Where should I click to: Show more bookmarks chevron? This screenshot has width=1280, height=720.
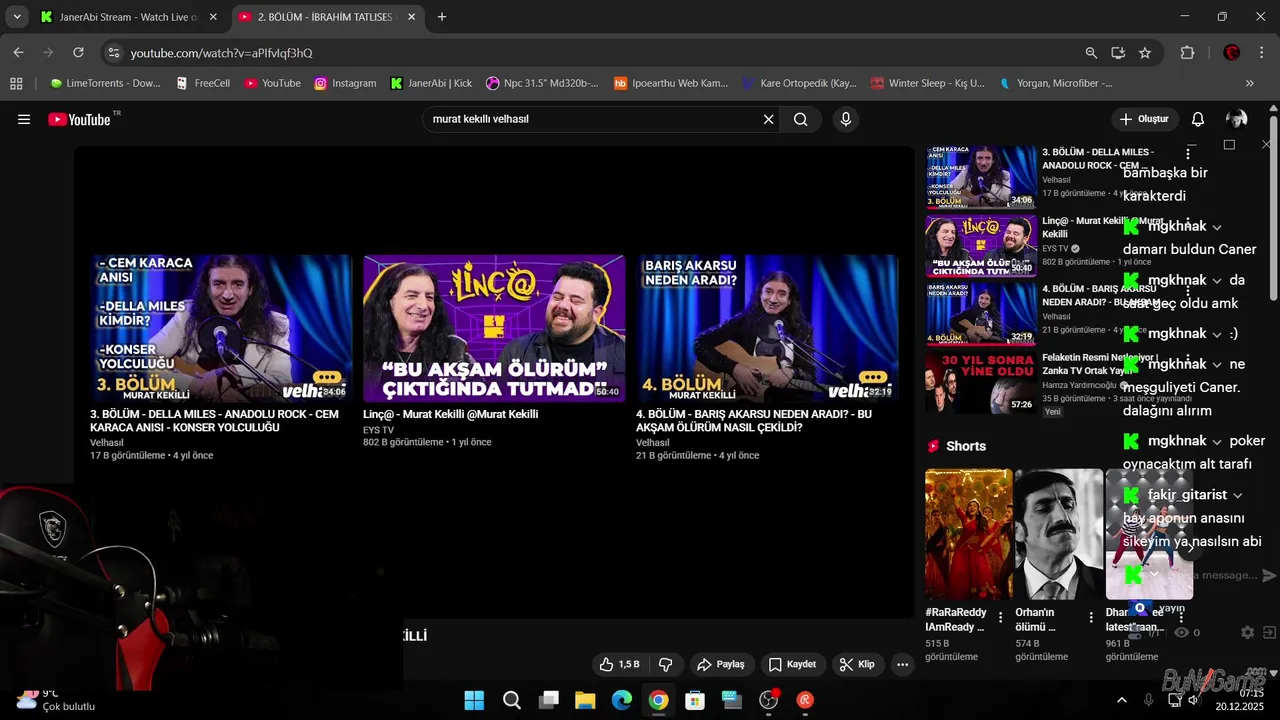point(1250,83)
